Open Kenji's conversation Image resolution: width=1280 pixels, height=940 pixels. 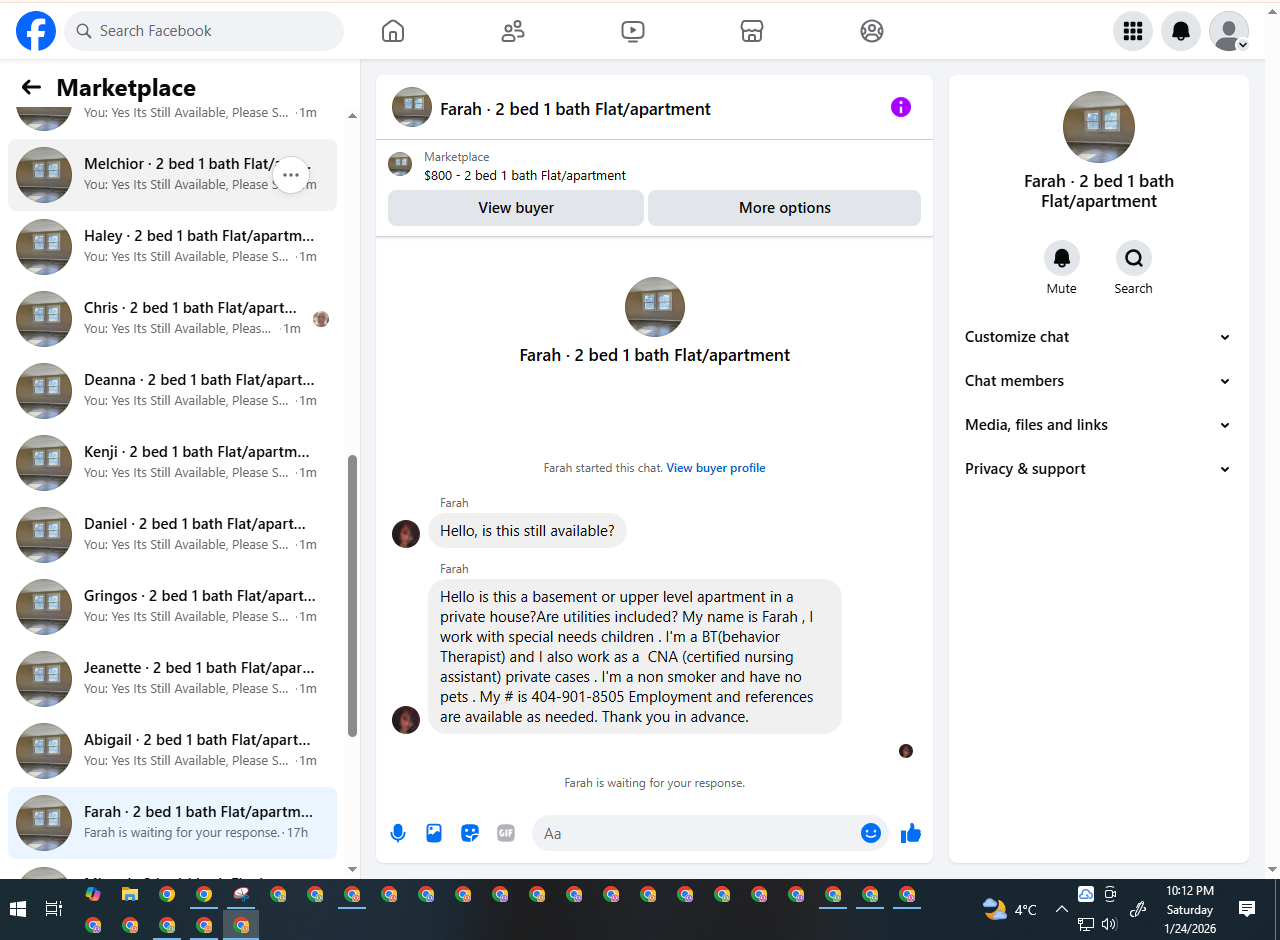point(172,463)
